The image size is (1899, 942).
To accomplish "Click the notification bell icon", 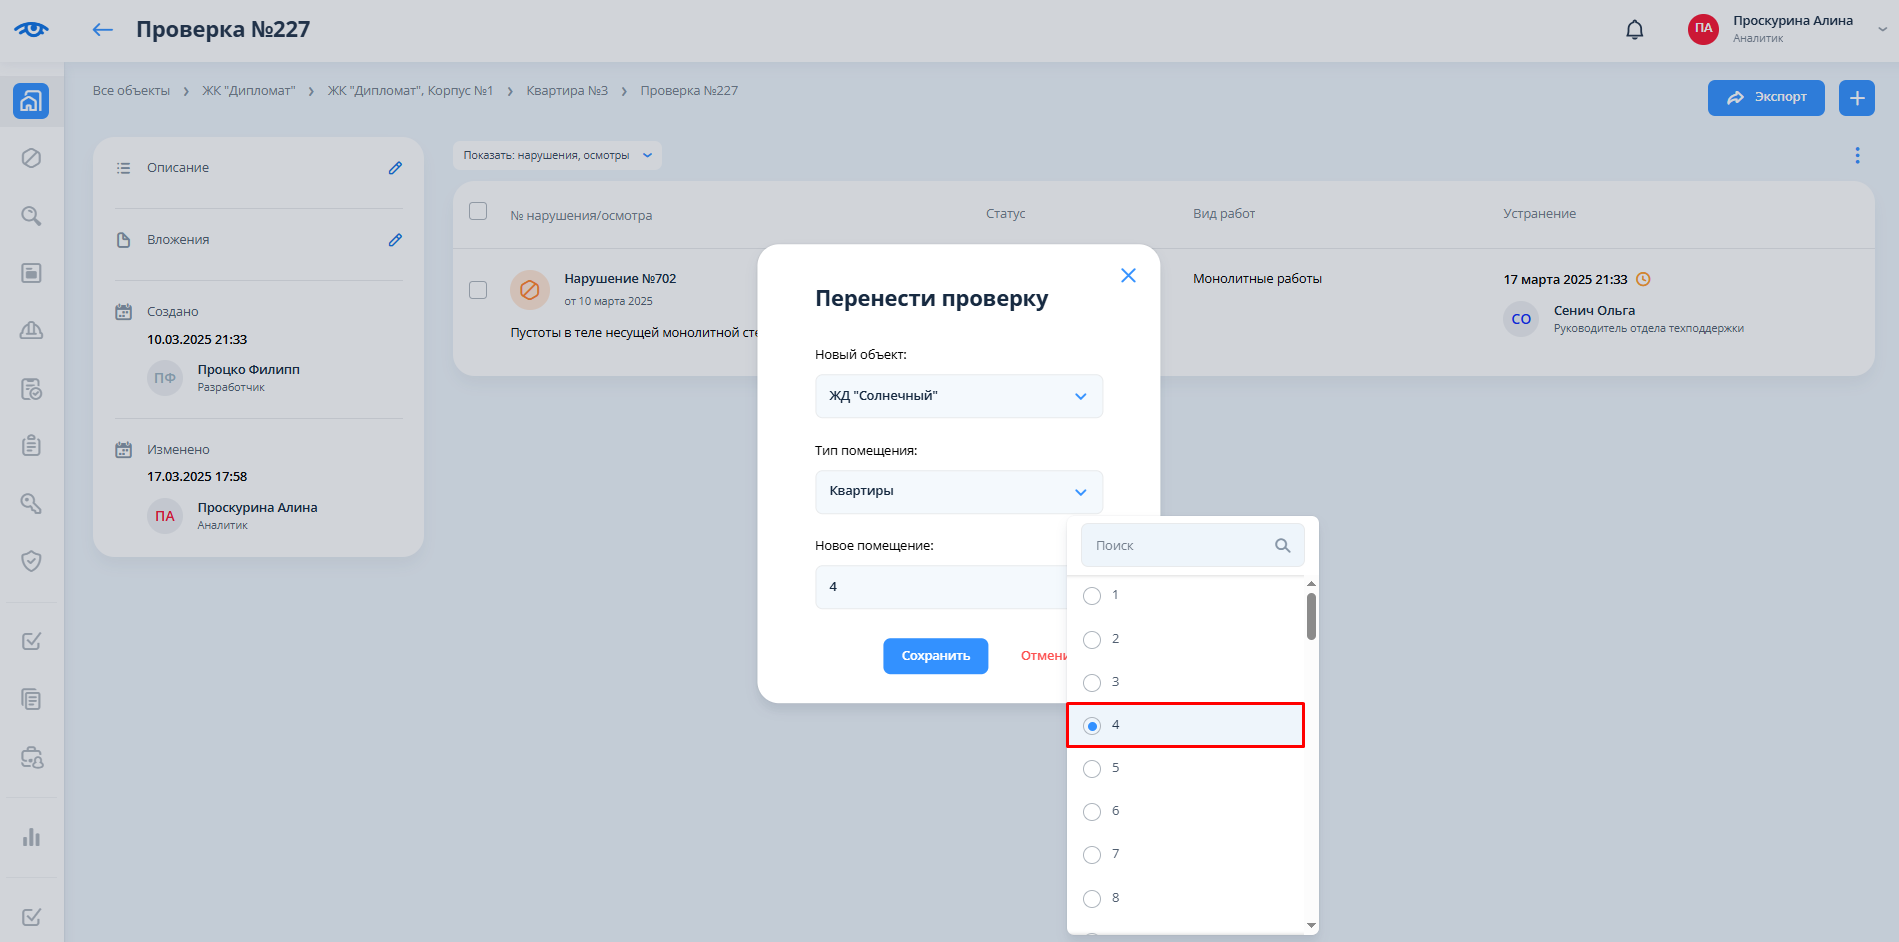I will tap(1634, 30).
